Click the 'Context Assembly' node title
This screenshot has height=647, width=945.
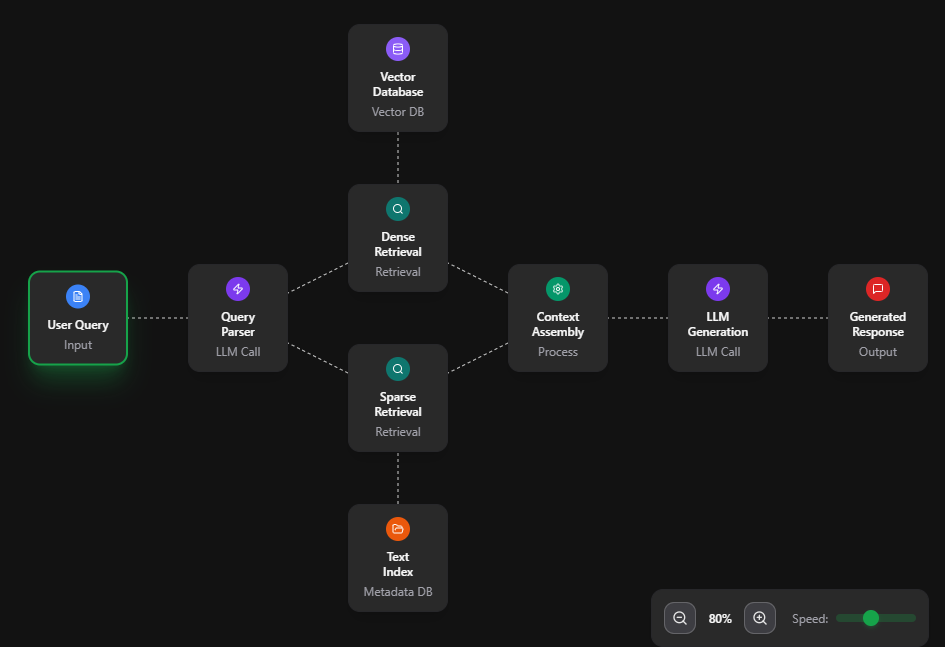click(558, 324)
